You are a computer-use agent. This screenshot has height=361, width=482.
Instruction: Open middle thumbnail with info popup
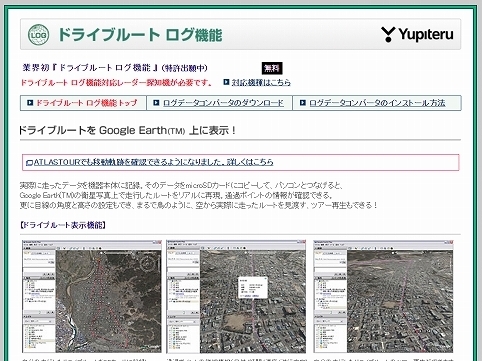pyautogui.click(x=236, y=296)
